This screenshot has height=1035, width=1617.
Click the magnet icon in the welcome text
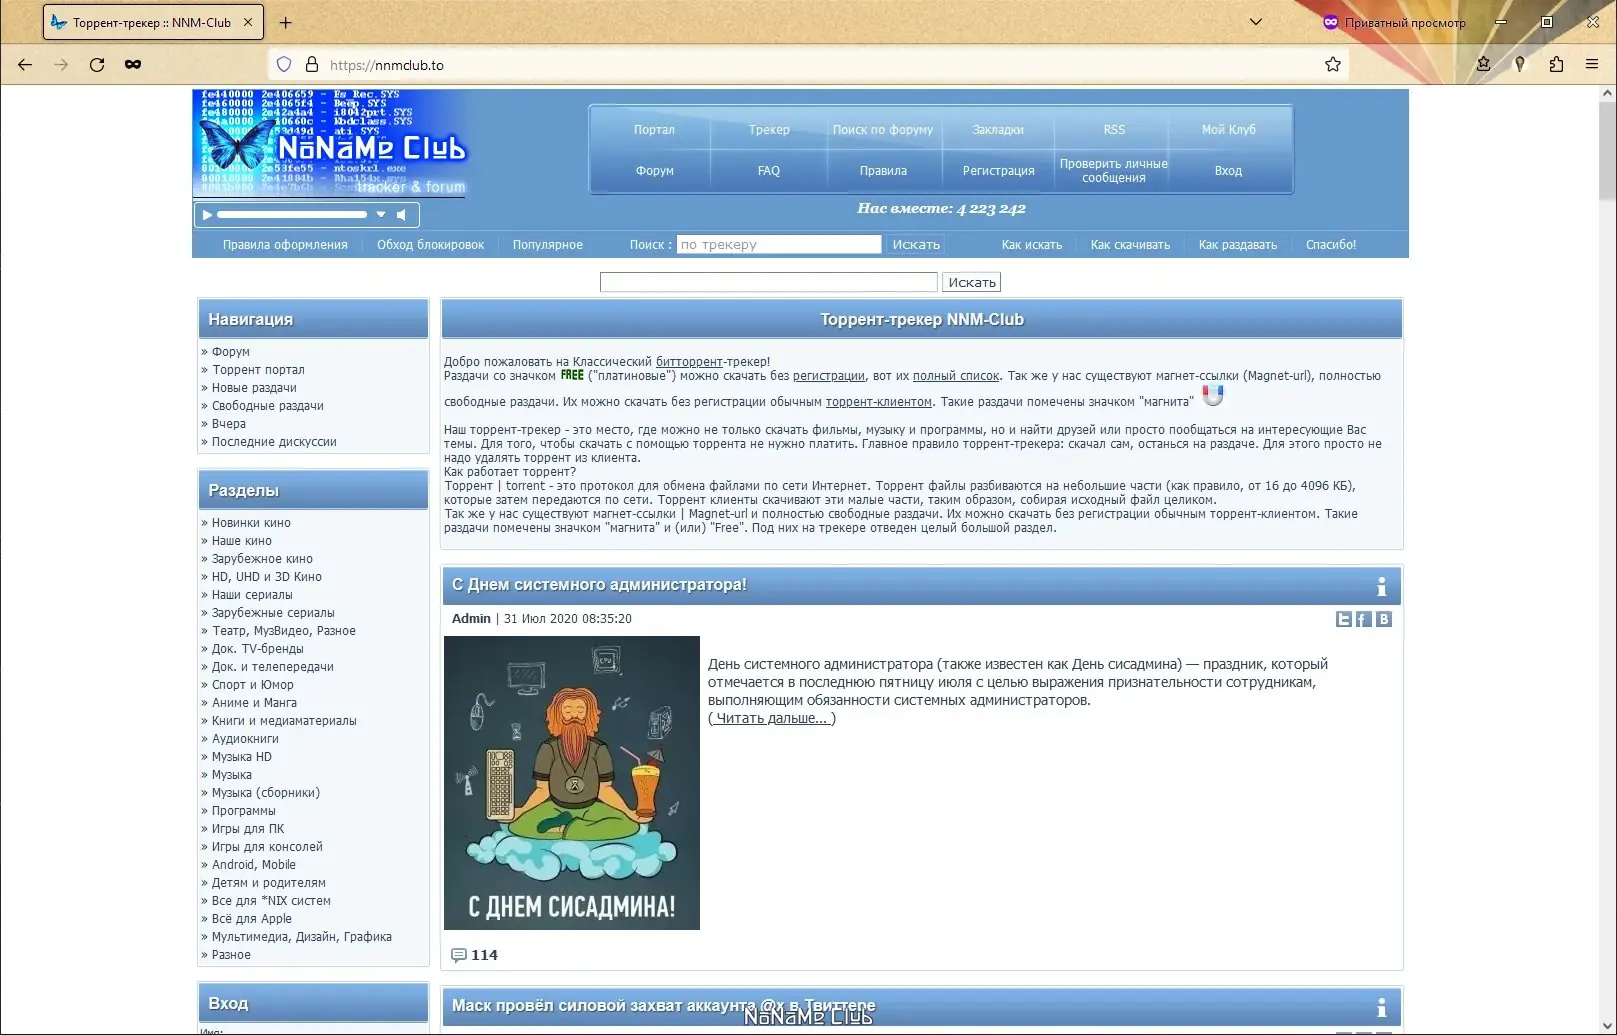[x=1213, y=396]
